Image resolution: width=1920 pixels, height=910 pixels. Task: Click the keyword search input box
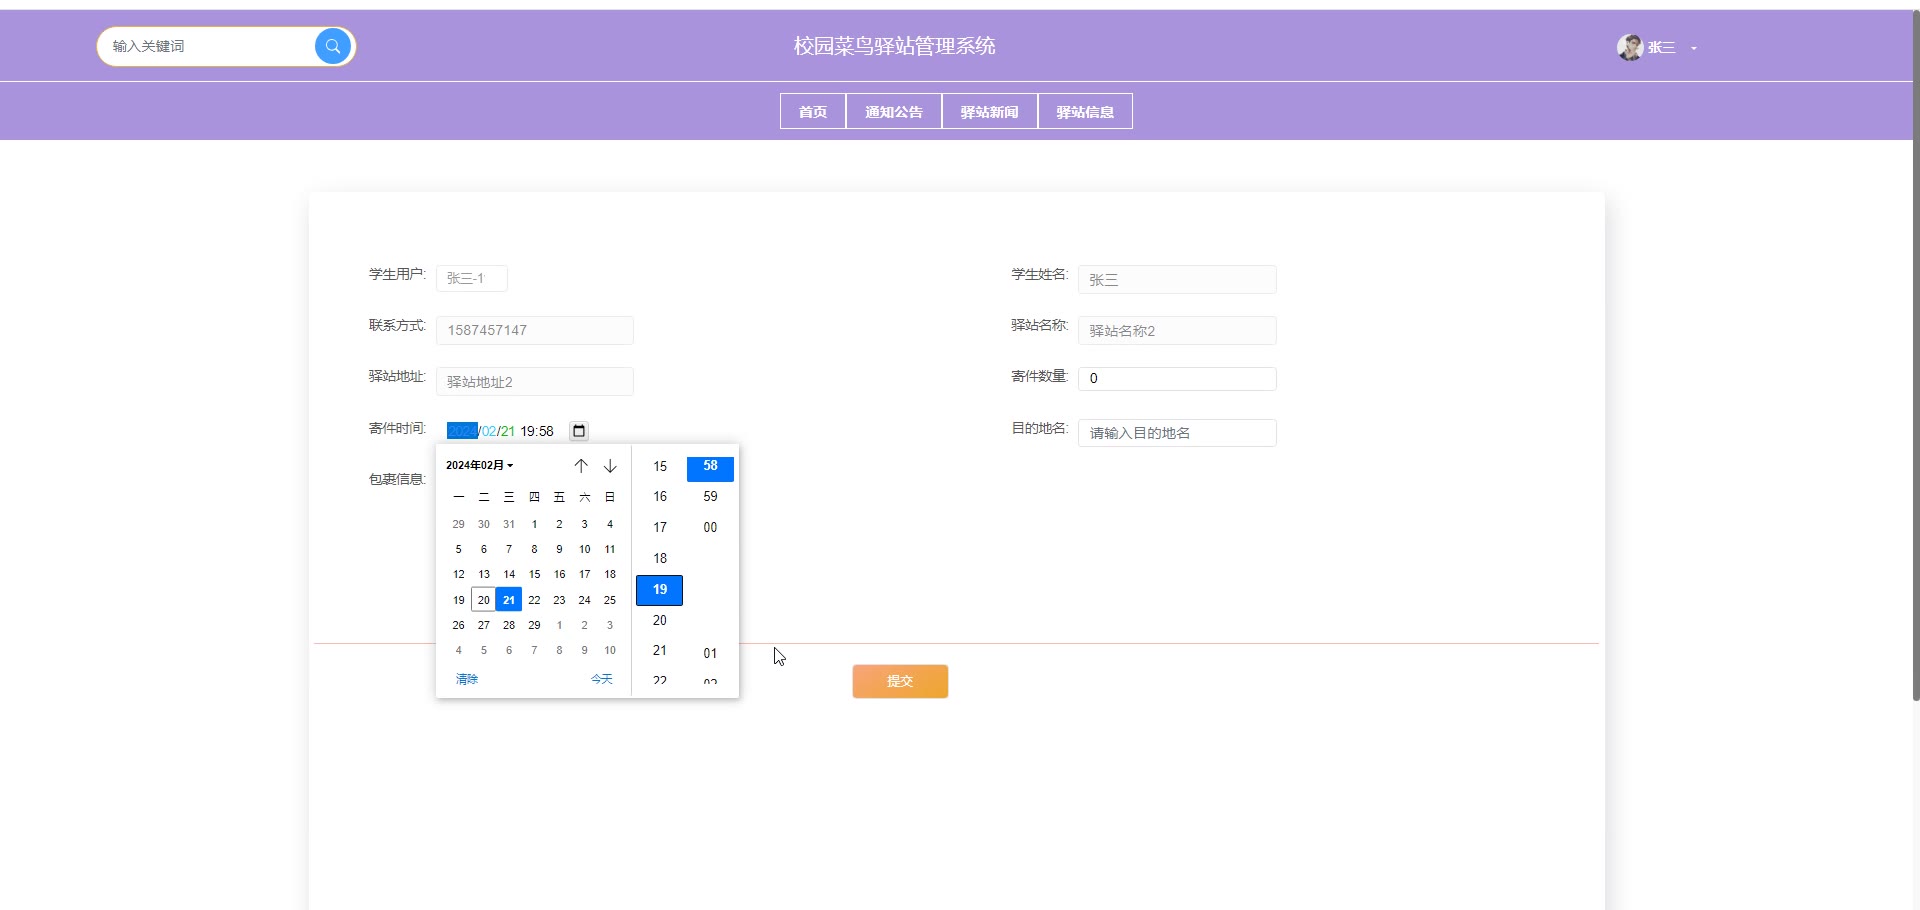click(206, 46)
